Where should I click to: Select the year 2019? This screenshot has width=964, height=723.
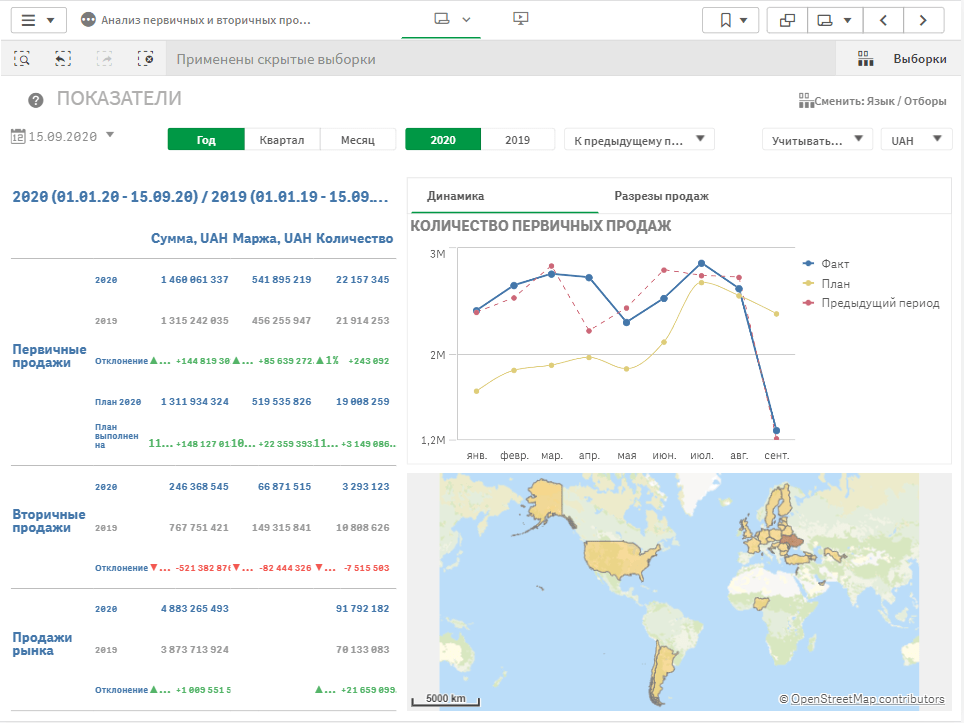tap(517, 140)
